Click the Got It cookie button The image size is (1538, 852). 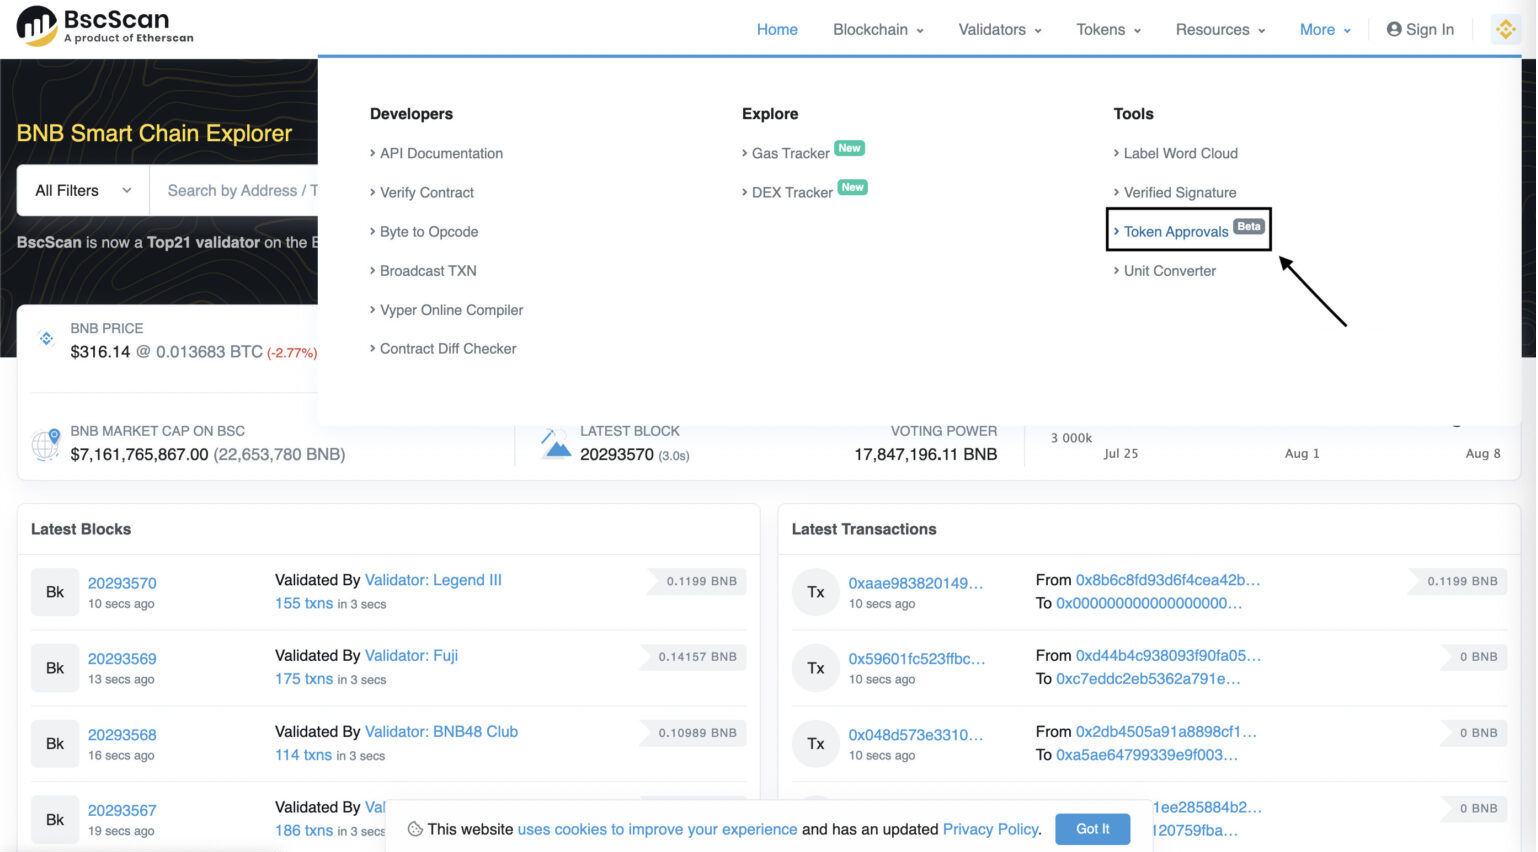(1092, 829)
